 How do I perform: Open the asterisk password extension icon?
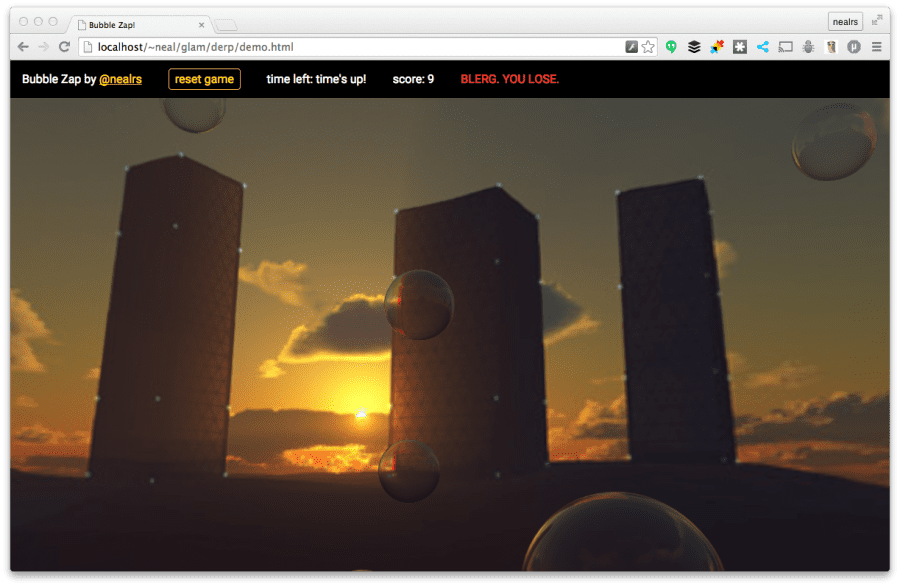pos(740,47)
